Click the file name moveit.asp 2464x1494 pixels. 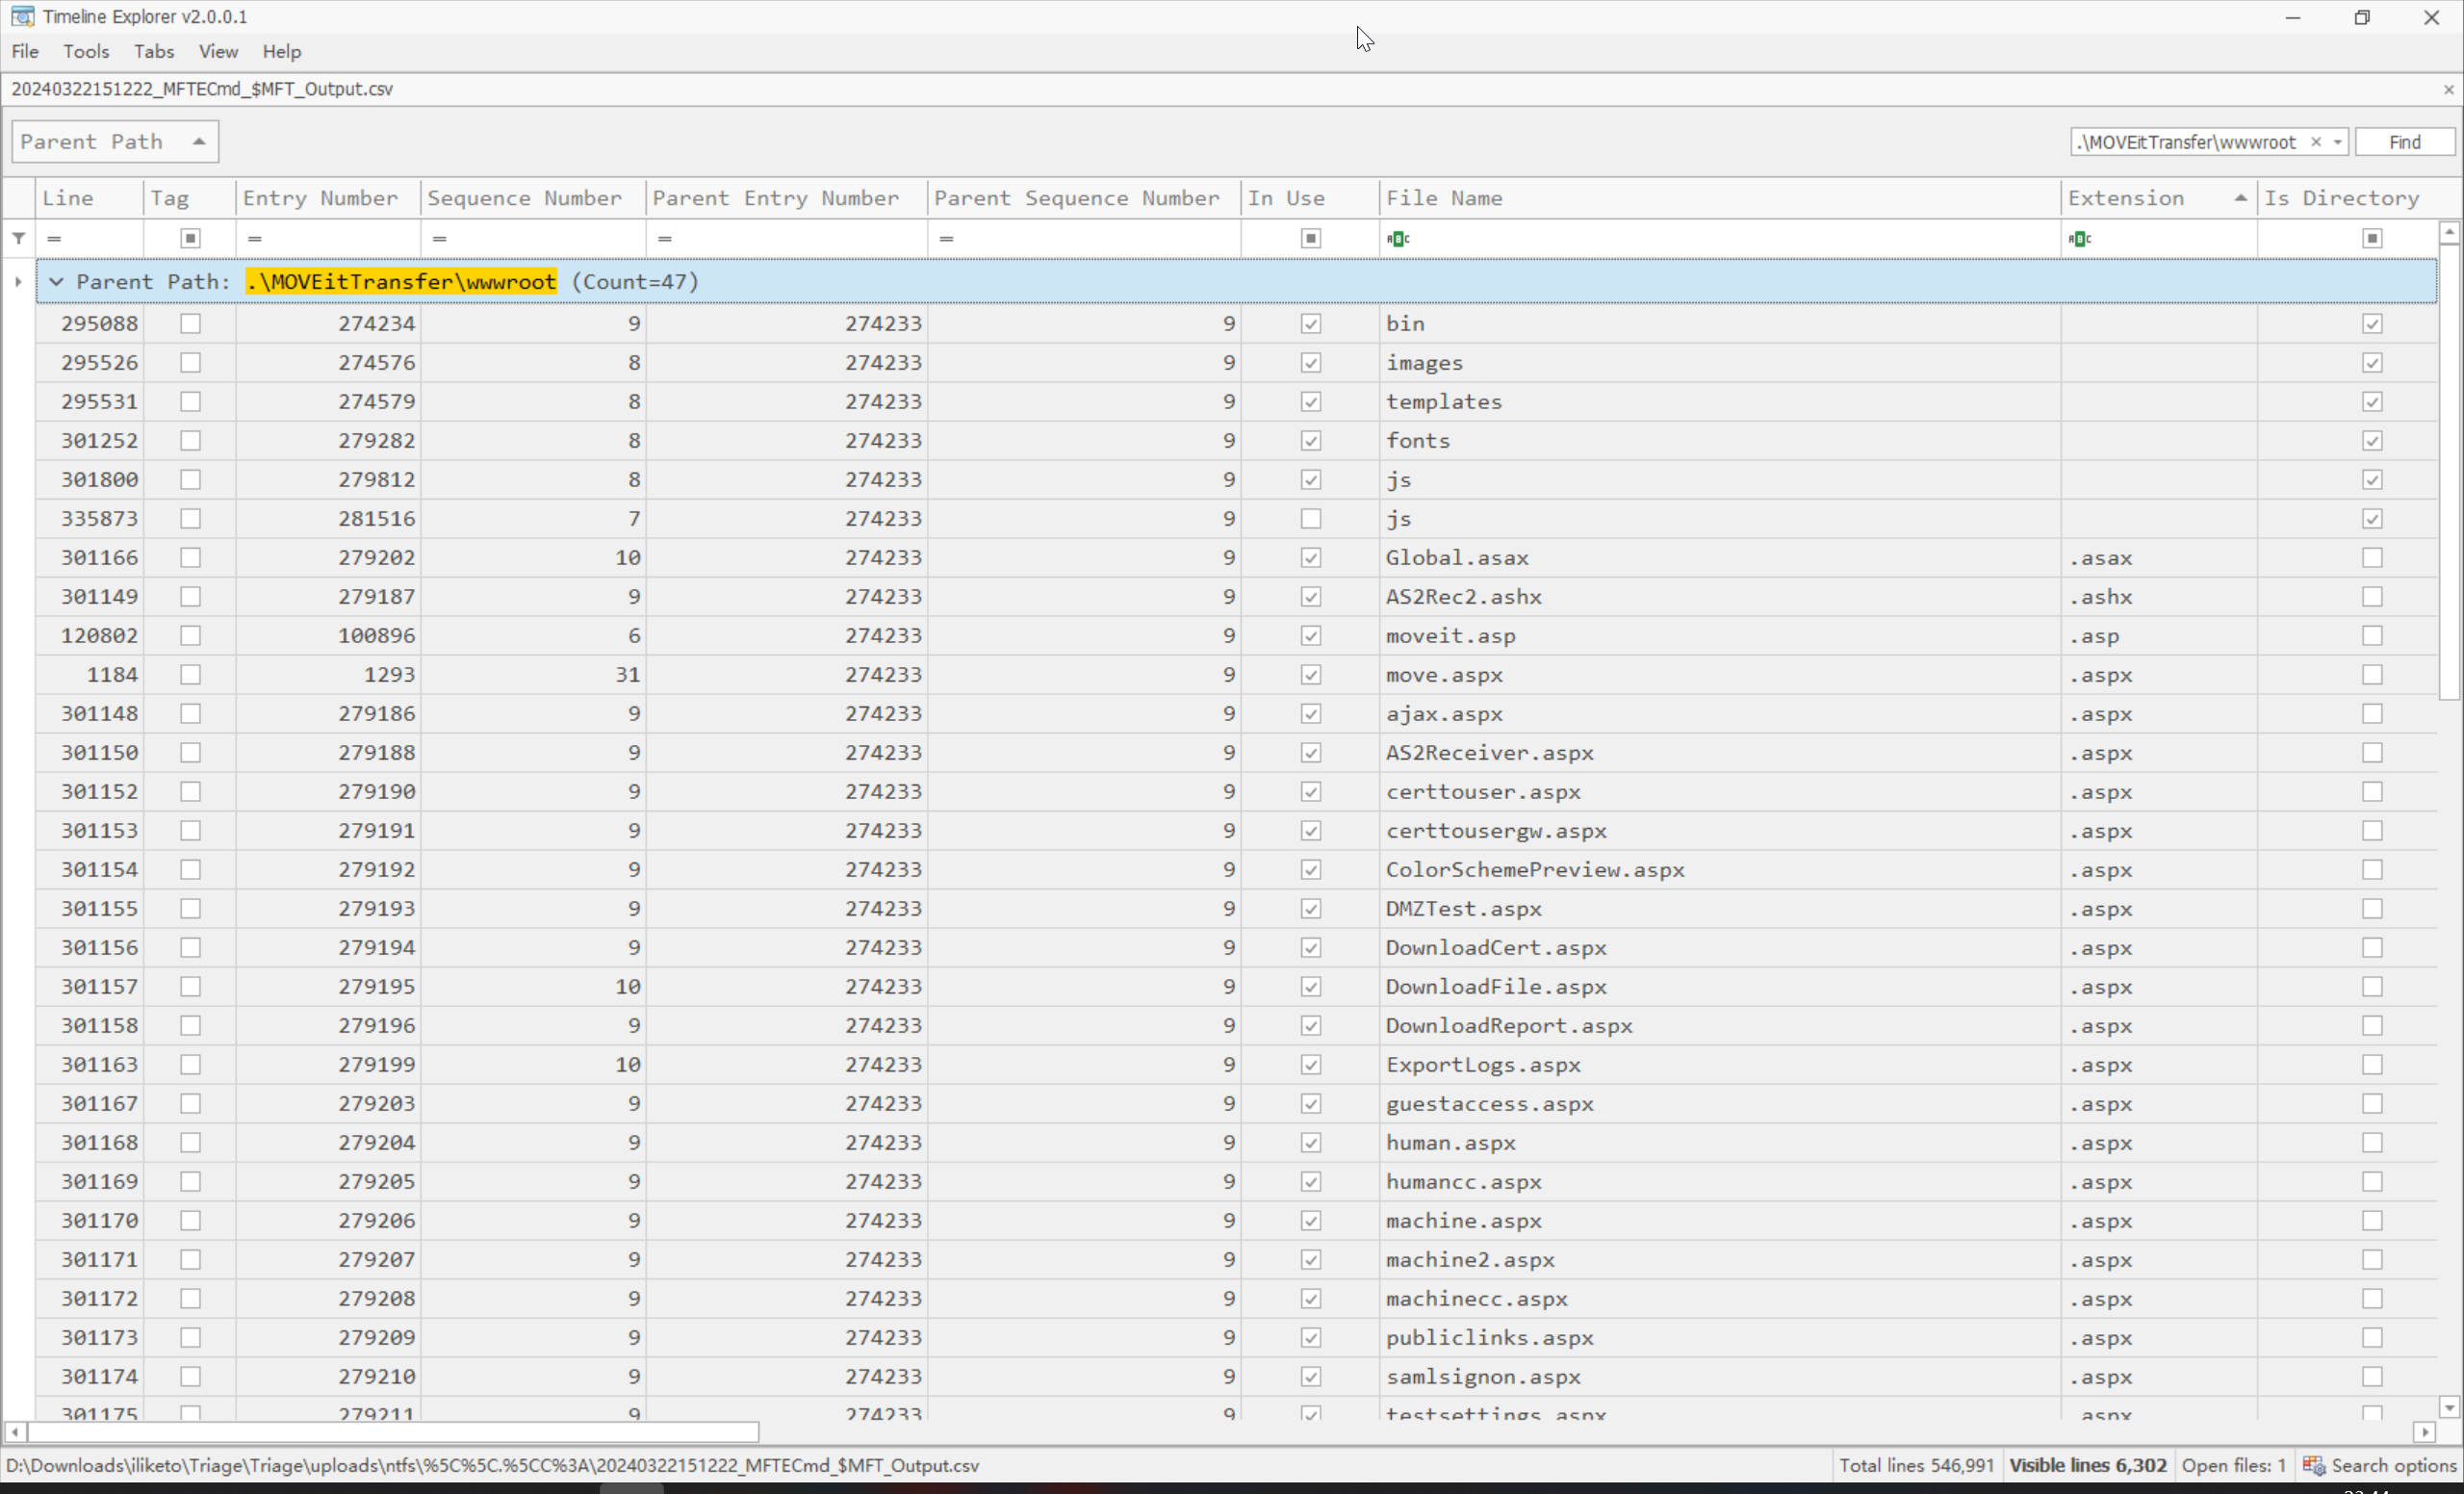pyautogui.click(x=1450, y=635)
